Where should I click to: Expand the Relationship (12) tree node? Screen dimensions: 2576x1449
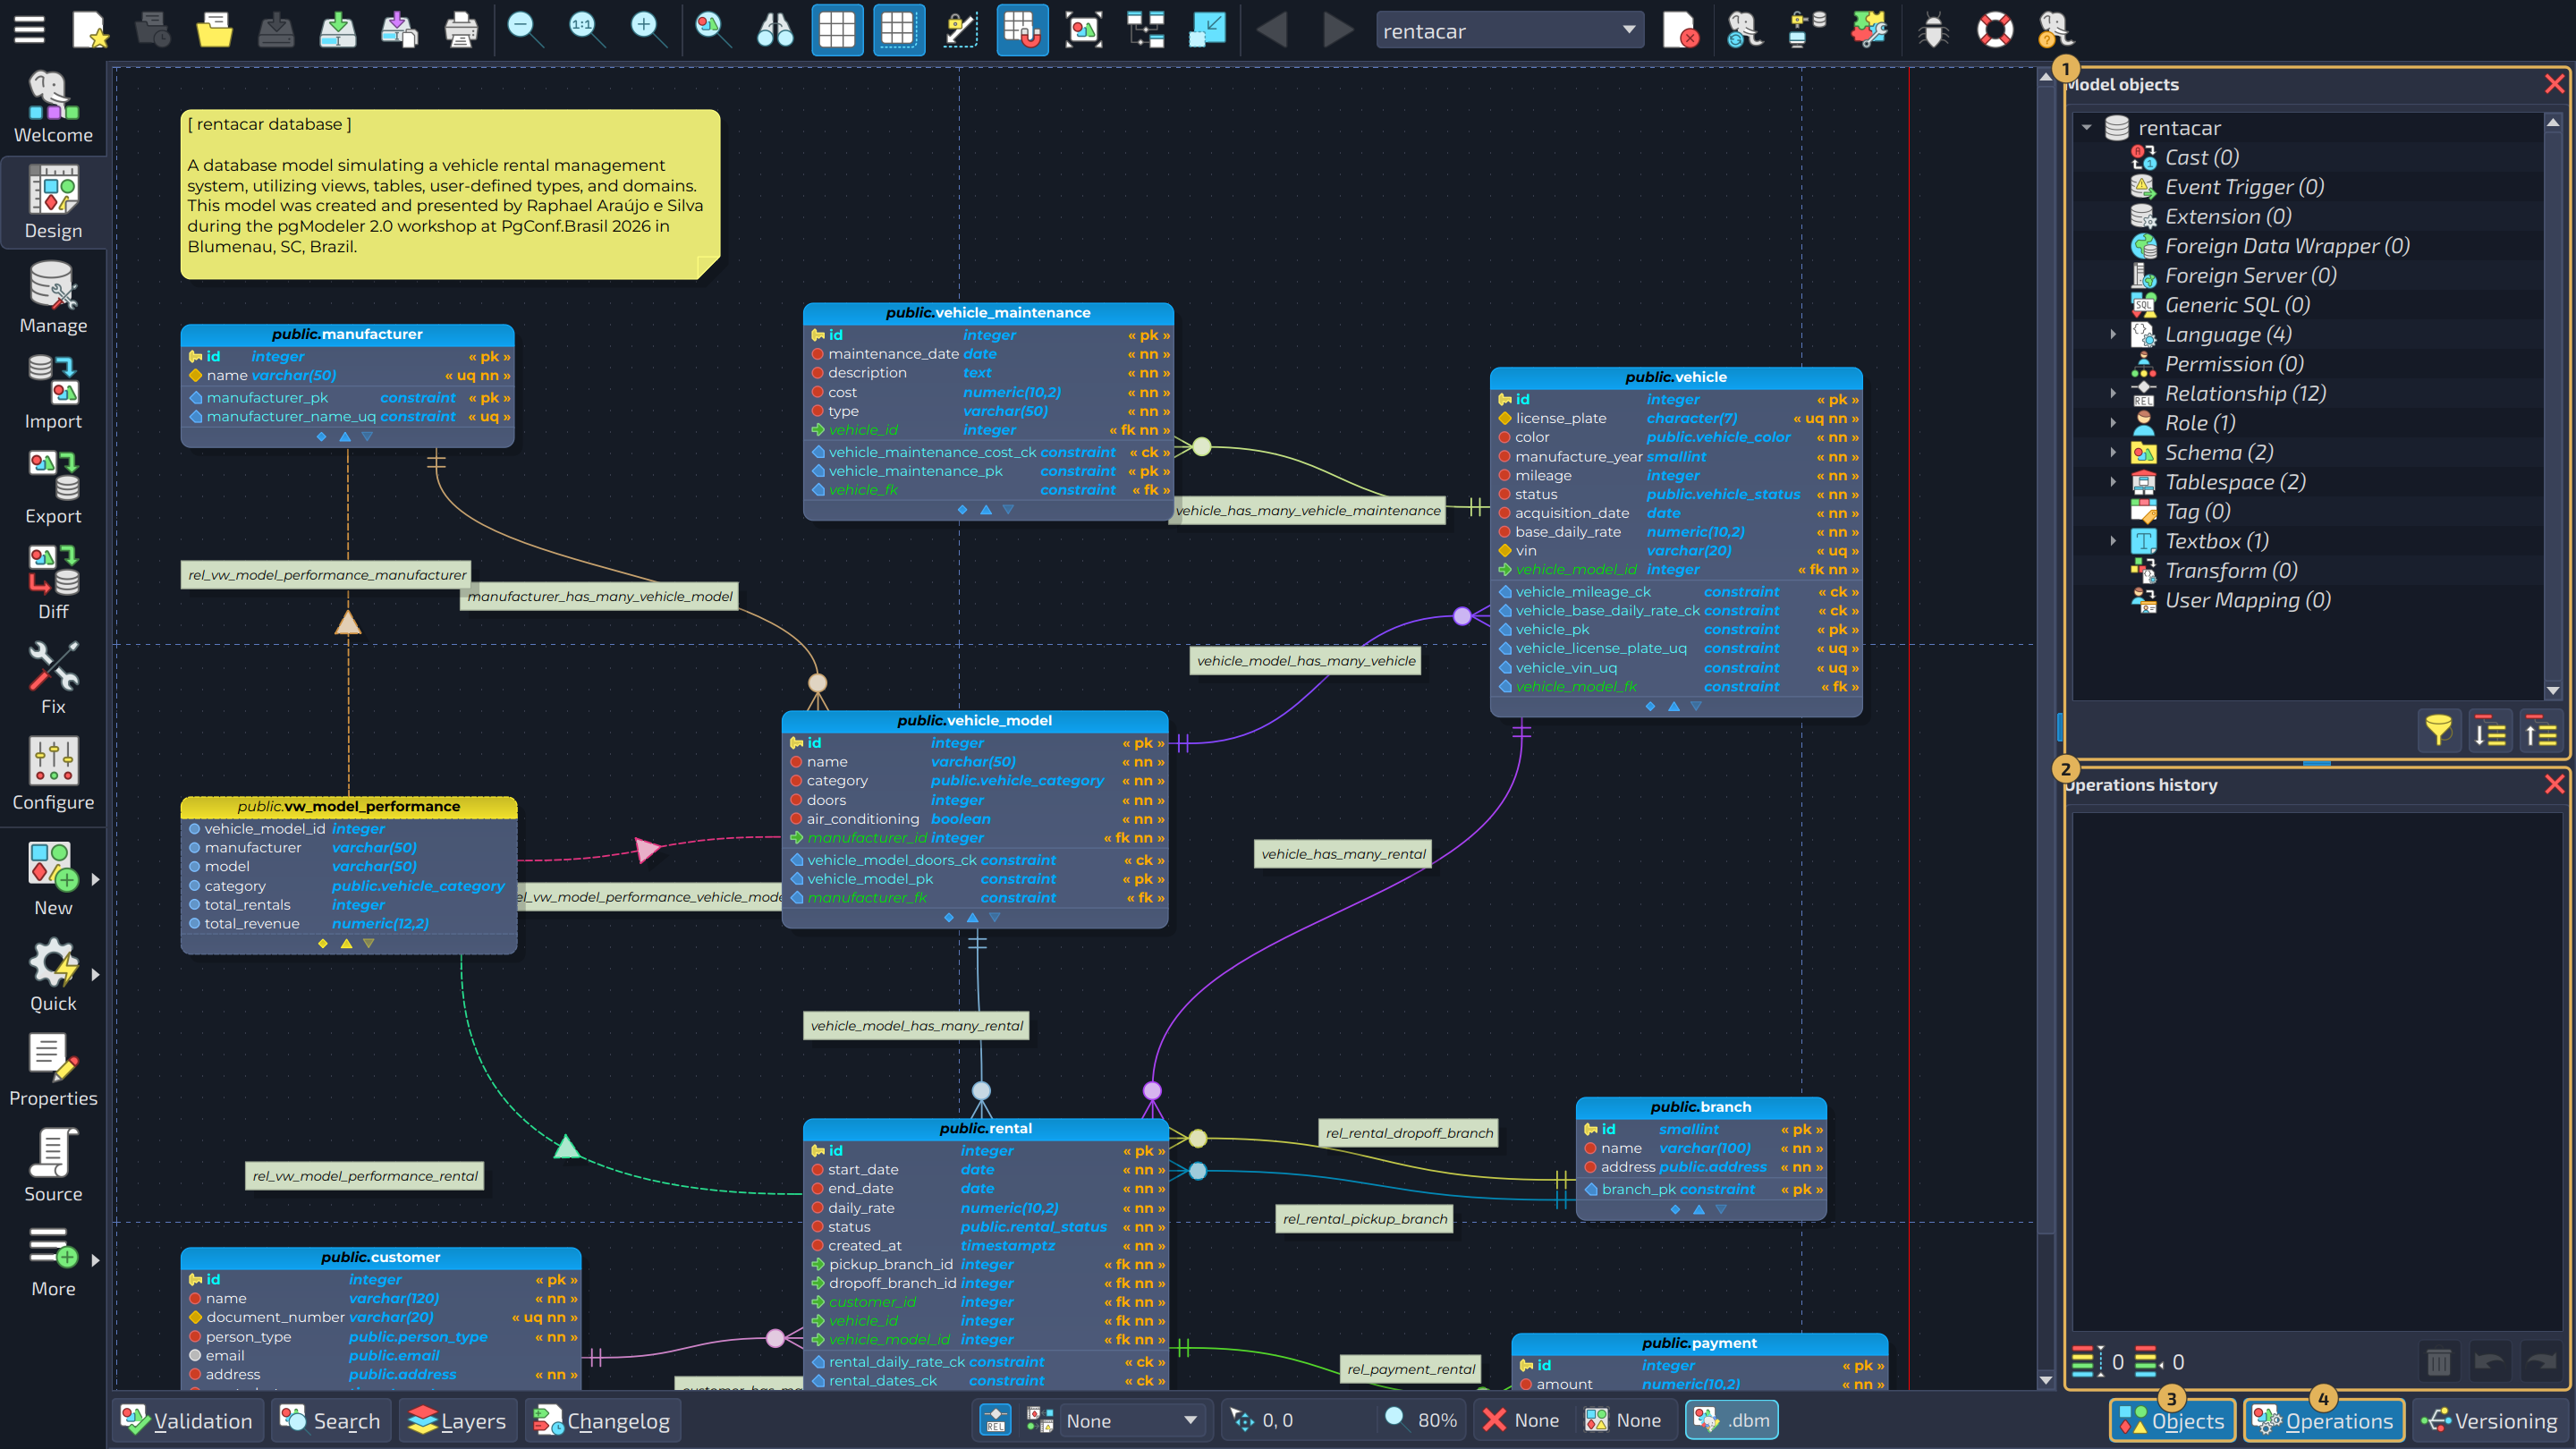[x=2113, y=394]
